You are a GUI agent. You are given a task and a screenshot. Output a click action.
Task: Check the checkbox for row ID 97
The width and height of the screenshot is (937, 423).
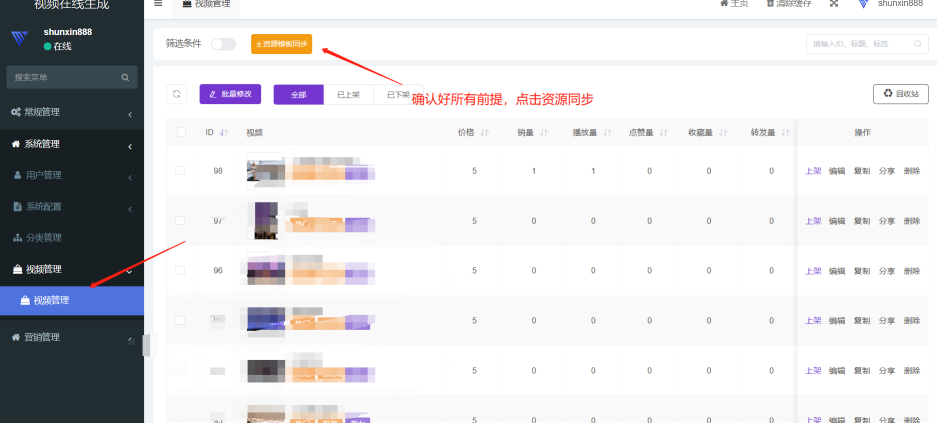180,220
